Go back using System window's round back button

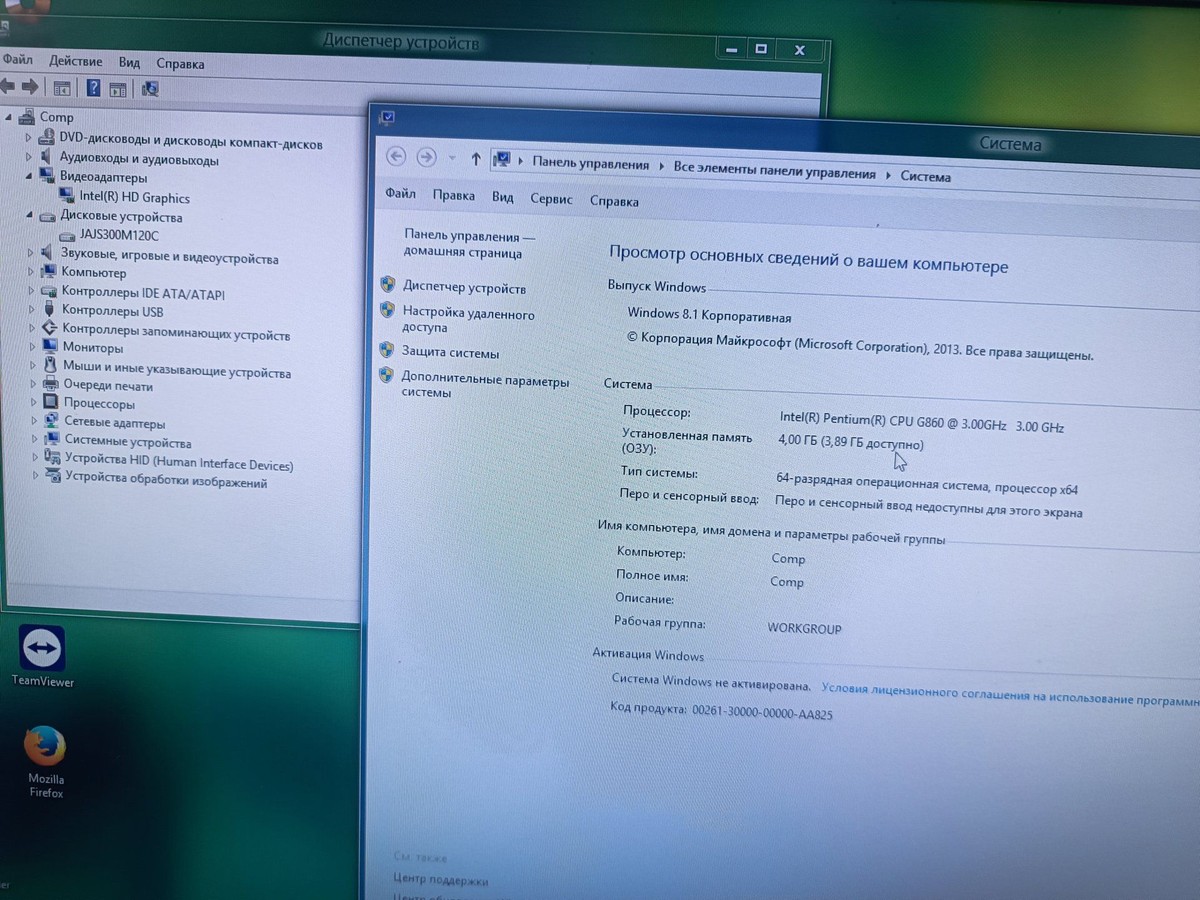coord(396,156)
